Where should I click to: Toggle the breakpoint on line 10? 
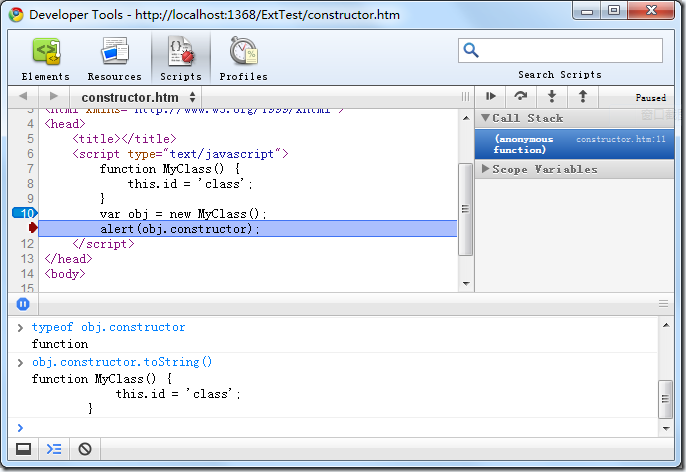coord(24,213)
